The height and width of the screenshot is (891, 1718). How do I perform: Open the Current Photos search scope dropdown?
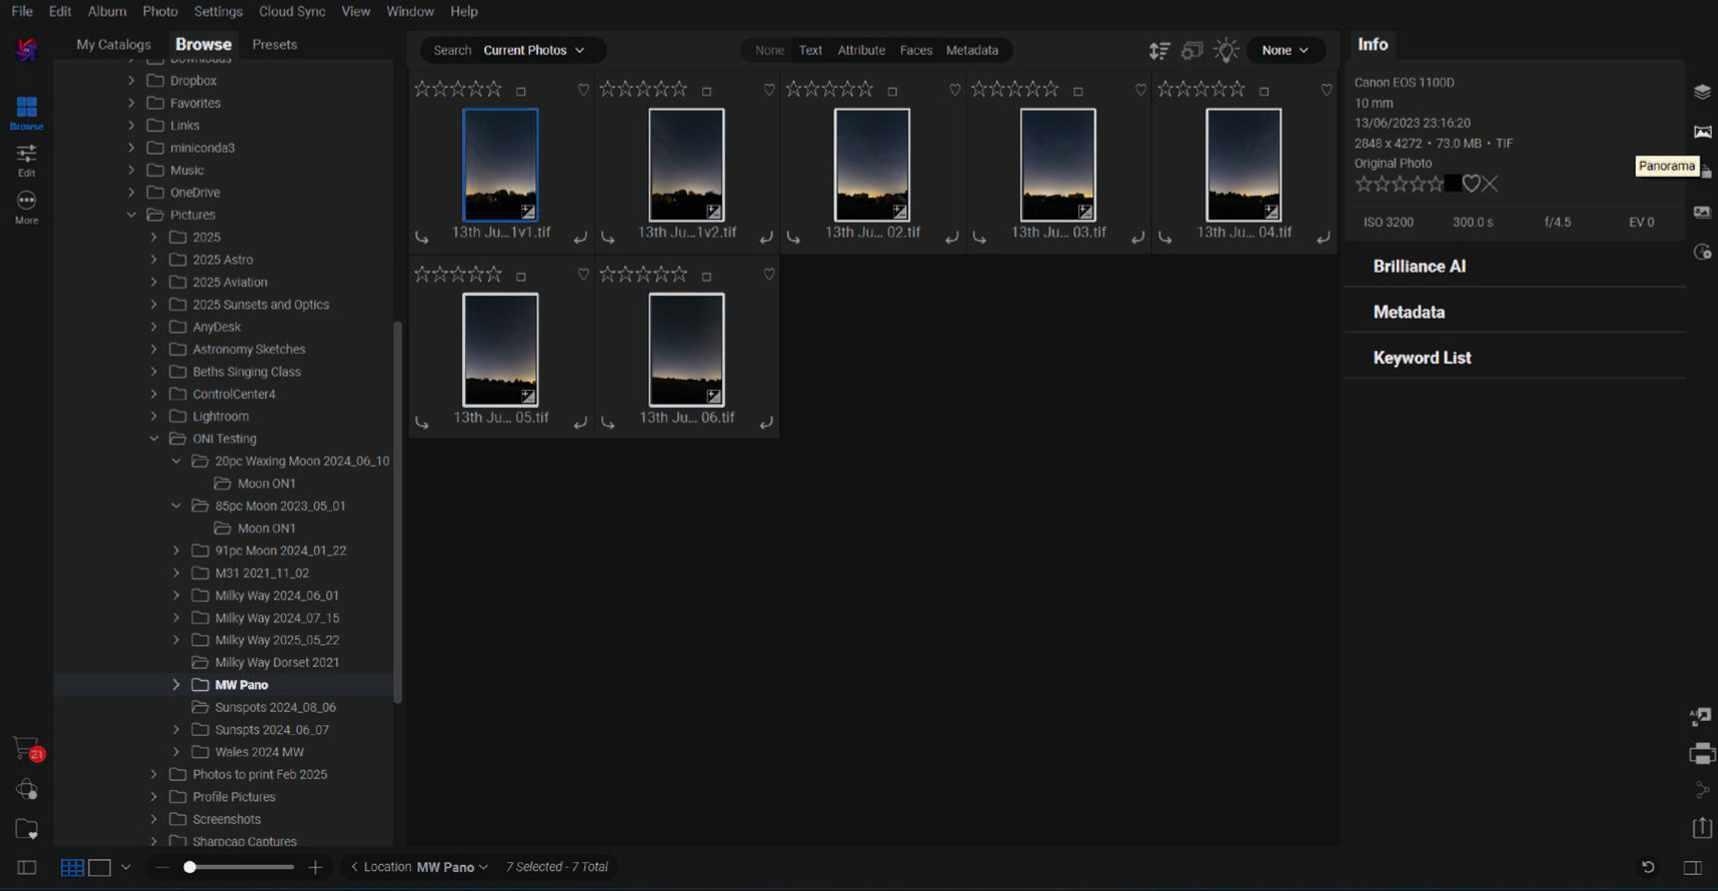(x=533, y=50)
